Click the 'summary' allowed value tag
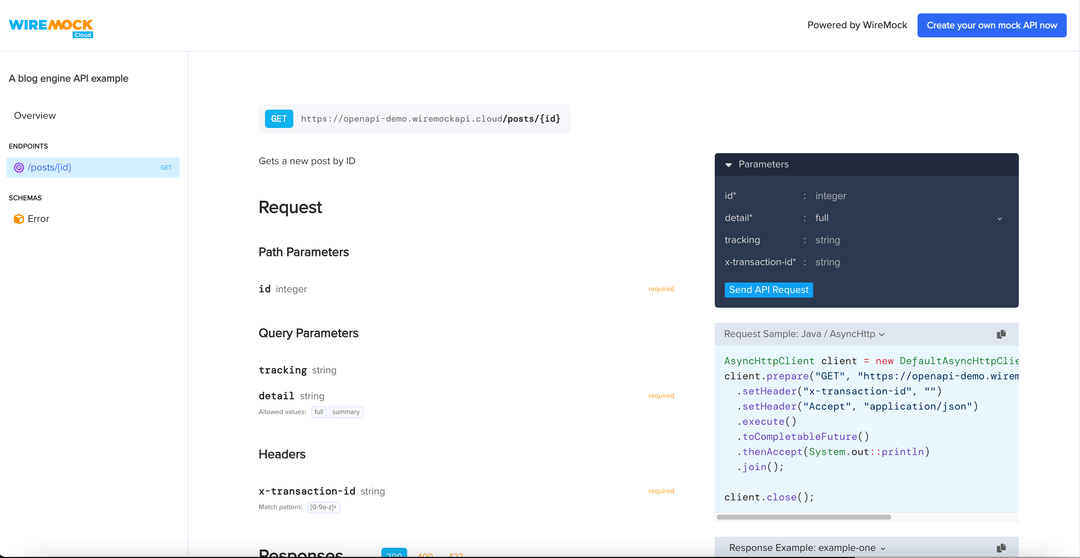The width and height of the screenshot is (1080, 558). (346, 412)
